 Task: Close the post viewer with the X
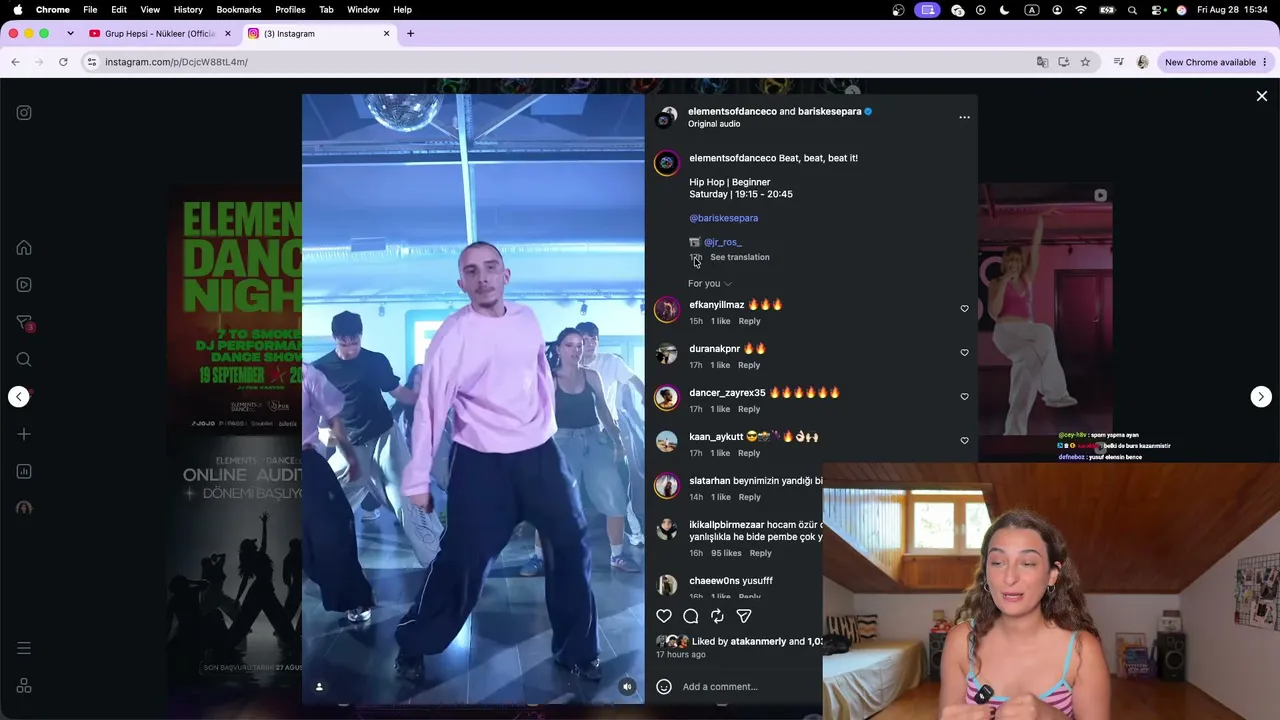point(1262,97)
